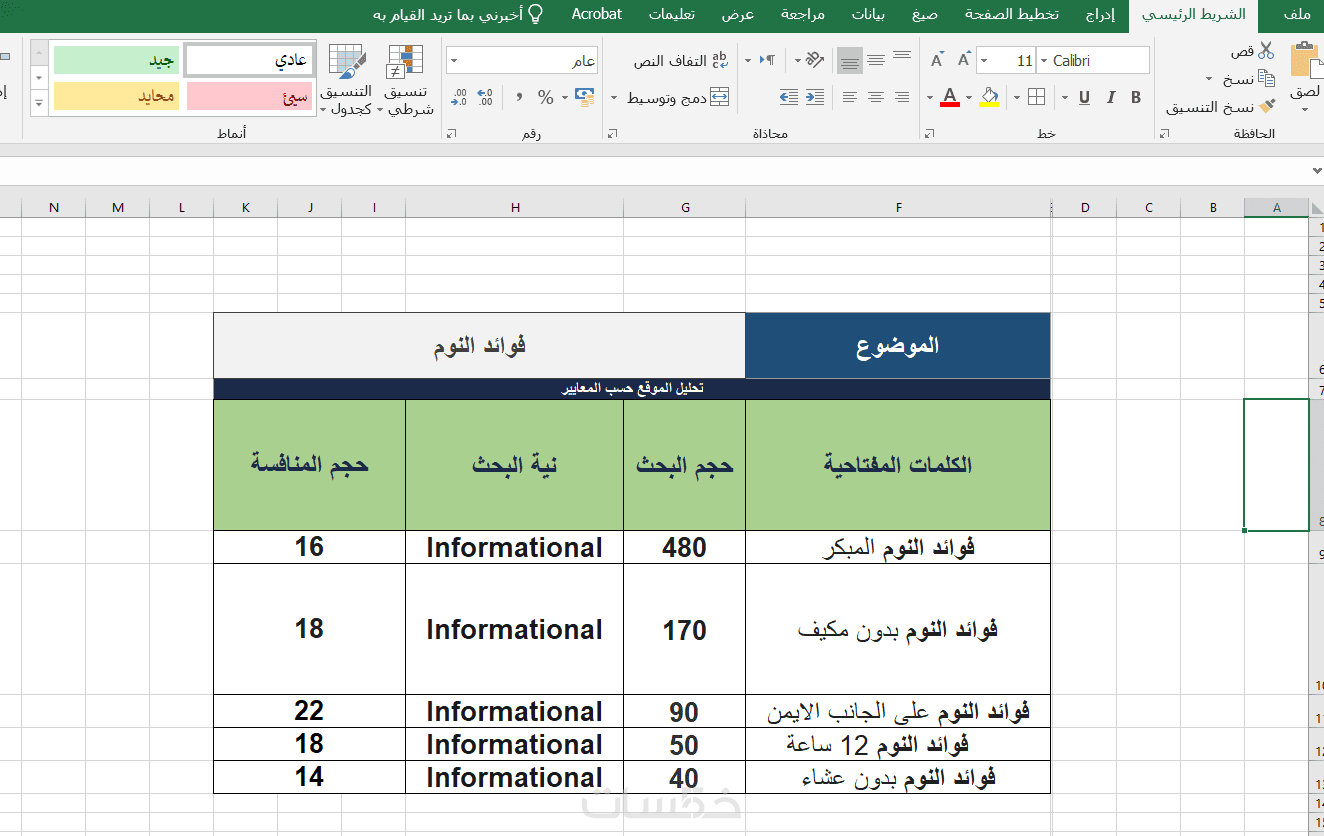Toggle Underline formatting
Screen dimensions: 1324x836
[x=1085, y=97]
